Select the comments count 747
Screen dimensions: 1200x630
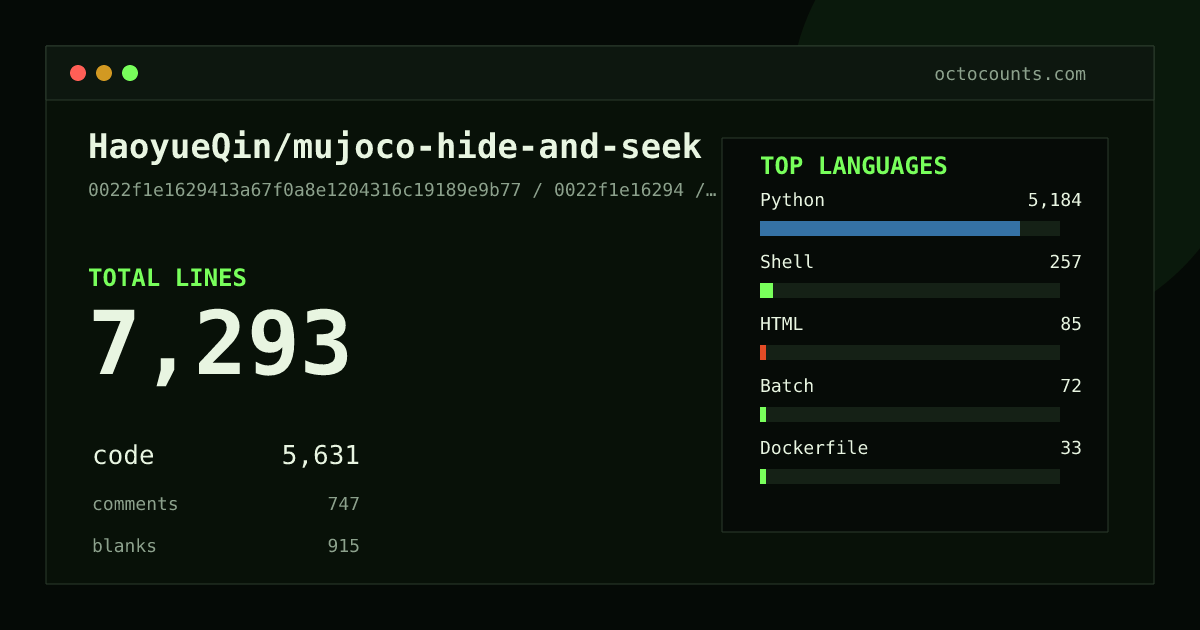[x=343, y=504]
